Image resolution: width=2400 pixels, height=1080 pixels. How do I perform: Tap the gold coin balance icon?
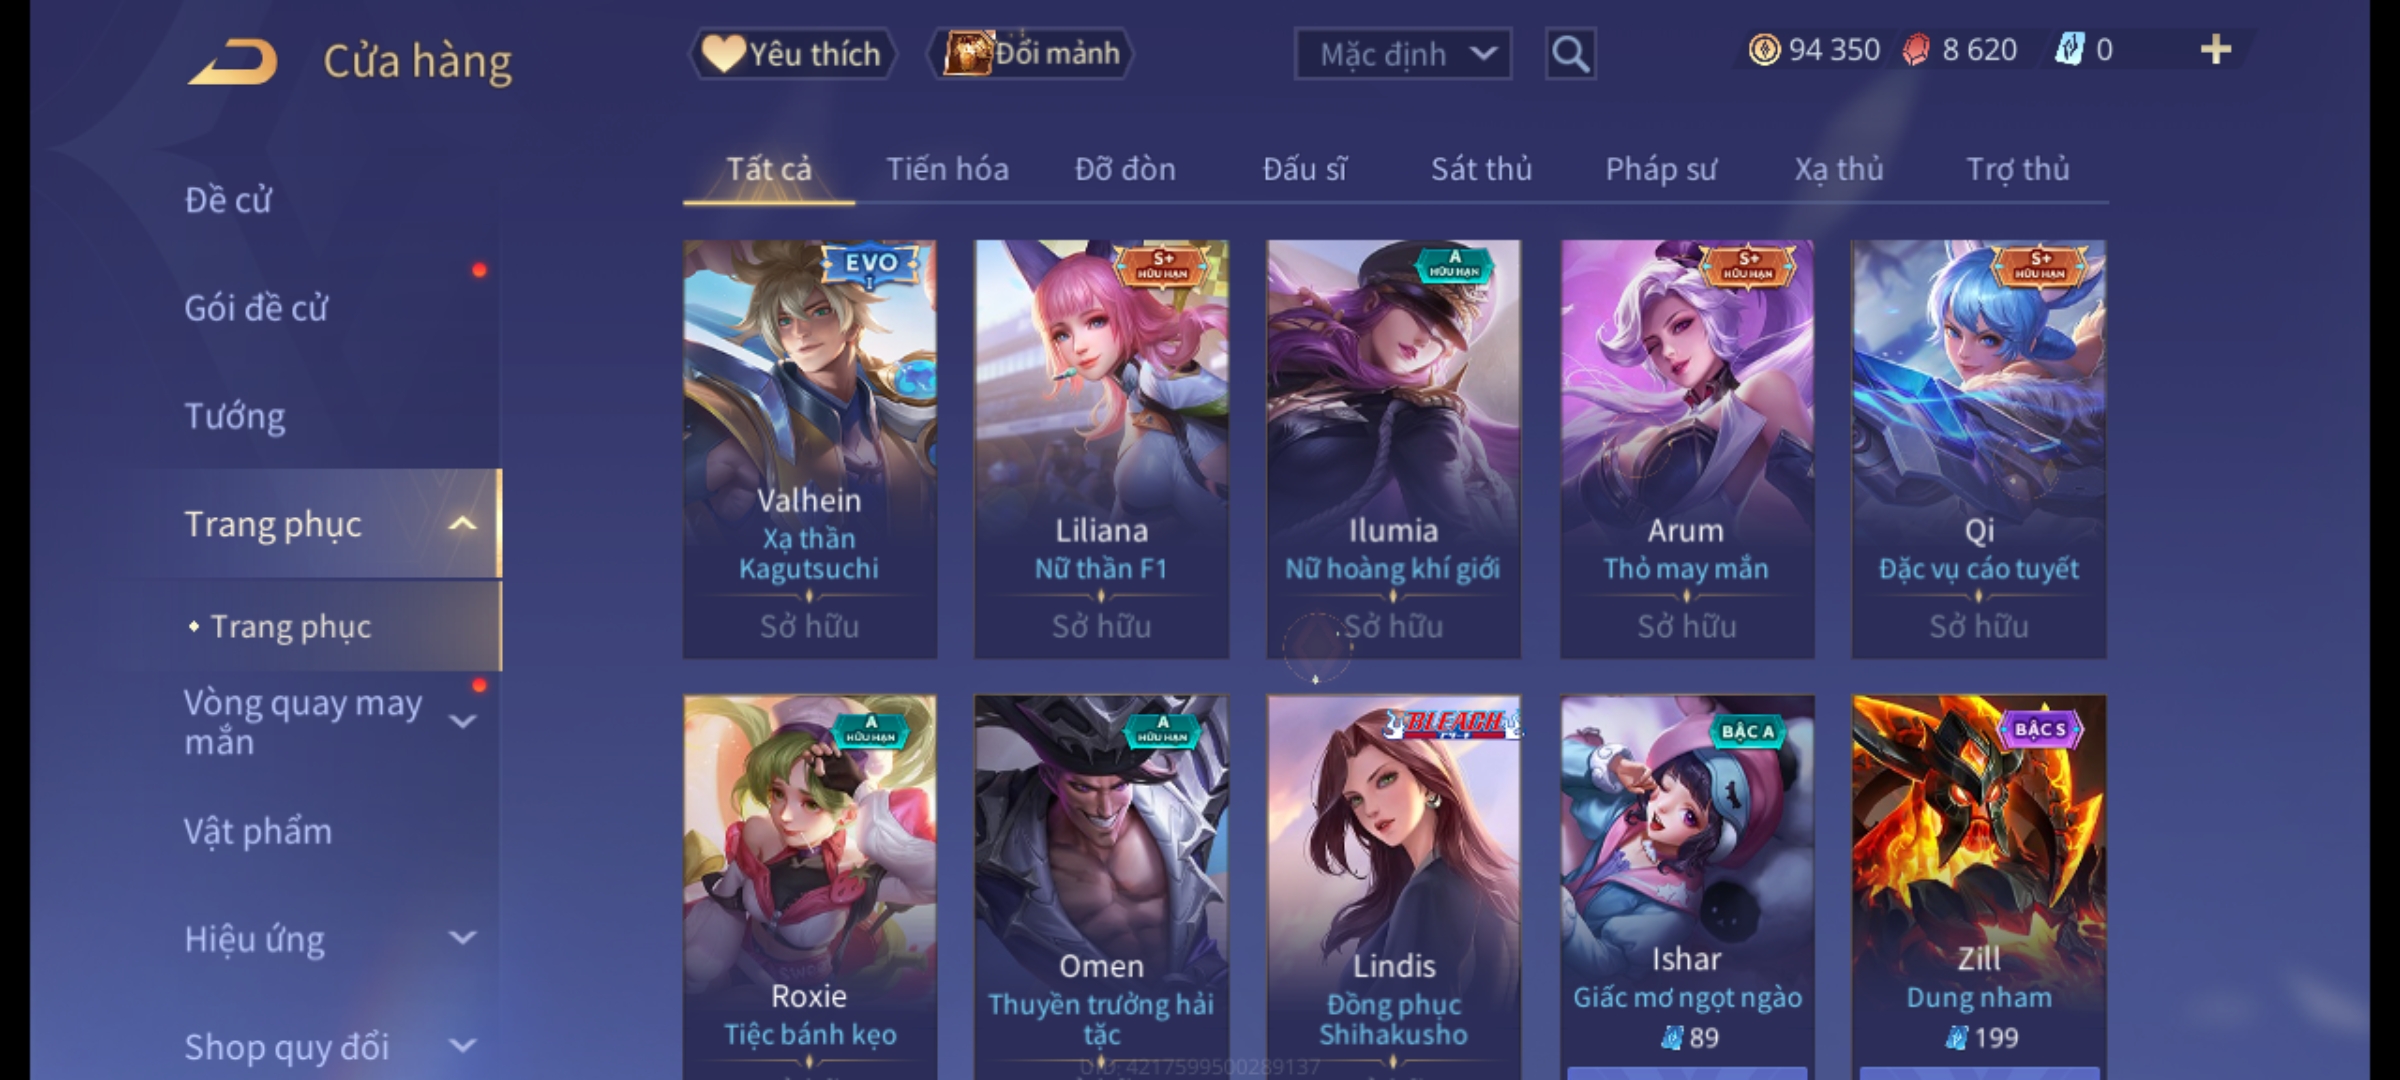tap(1764, 50)
